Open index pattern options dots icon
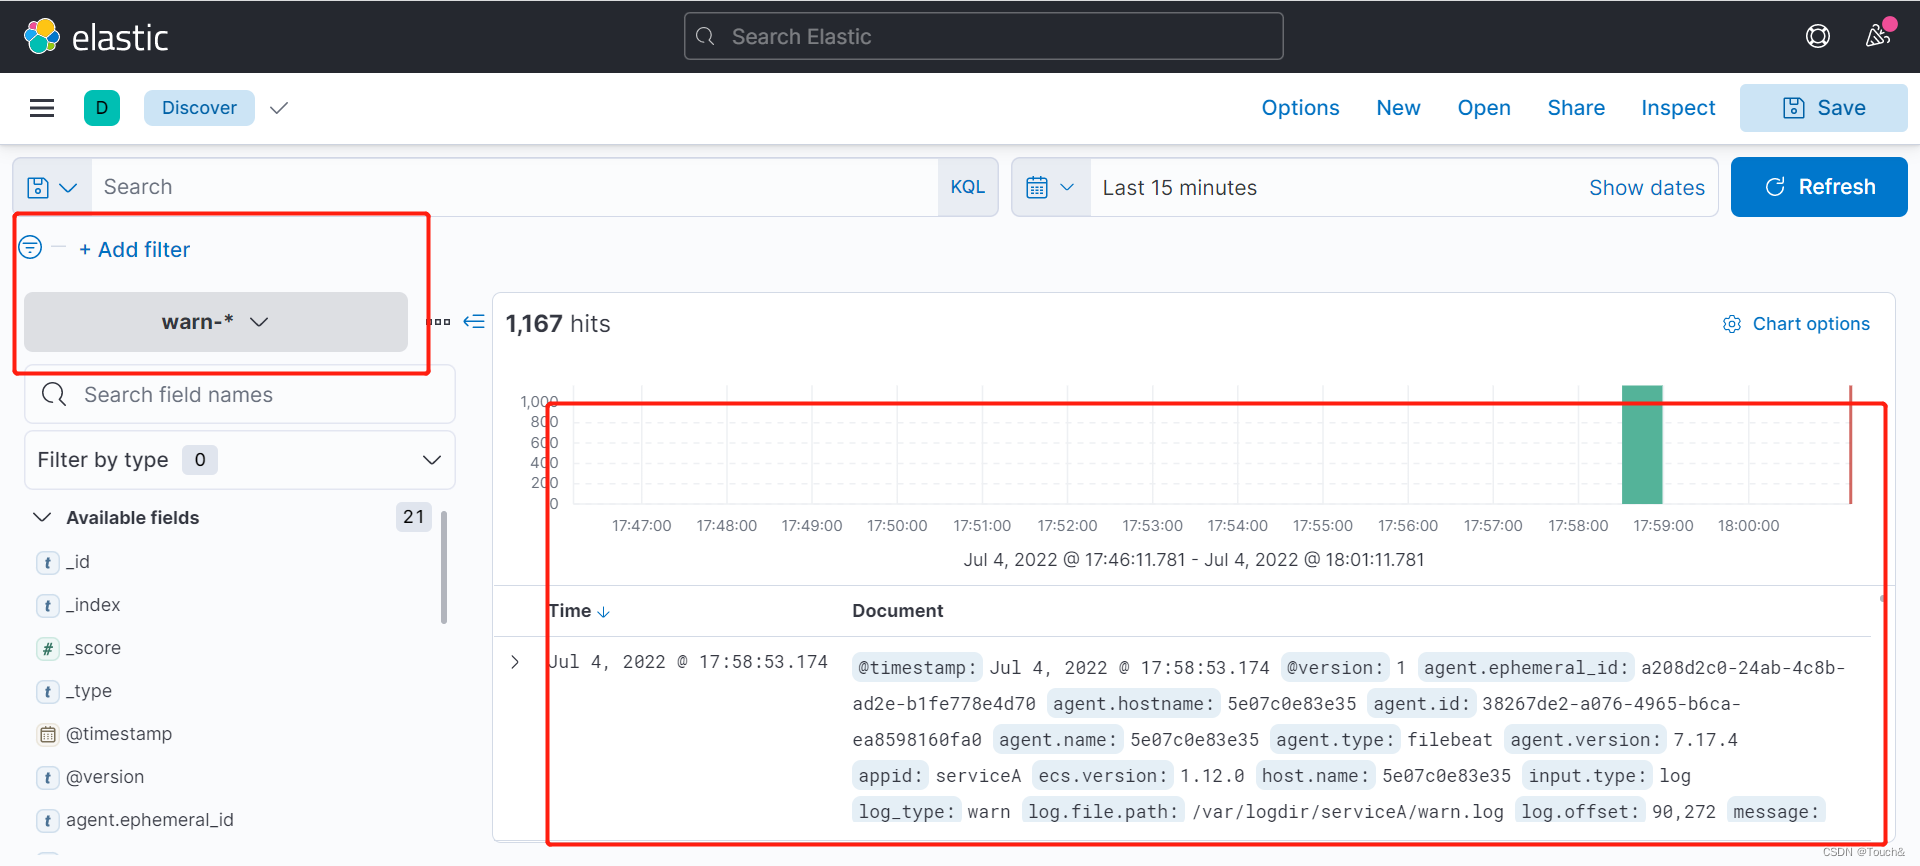Viewport: 1920px width, 866px height. (438, 322)
